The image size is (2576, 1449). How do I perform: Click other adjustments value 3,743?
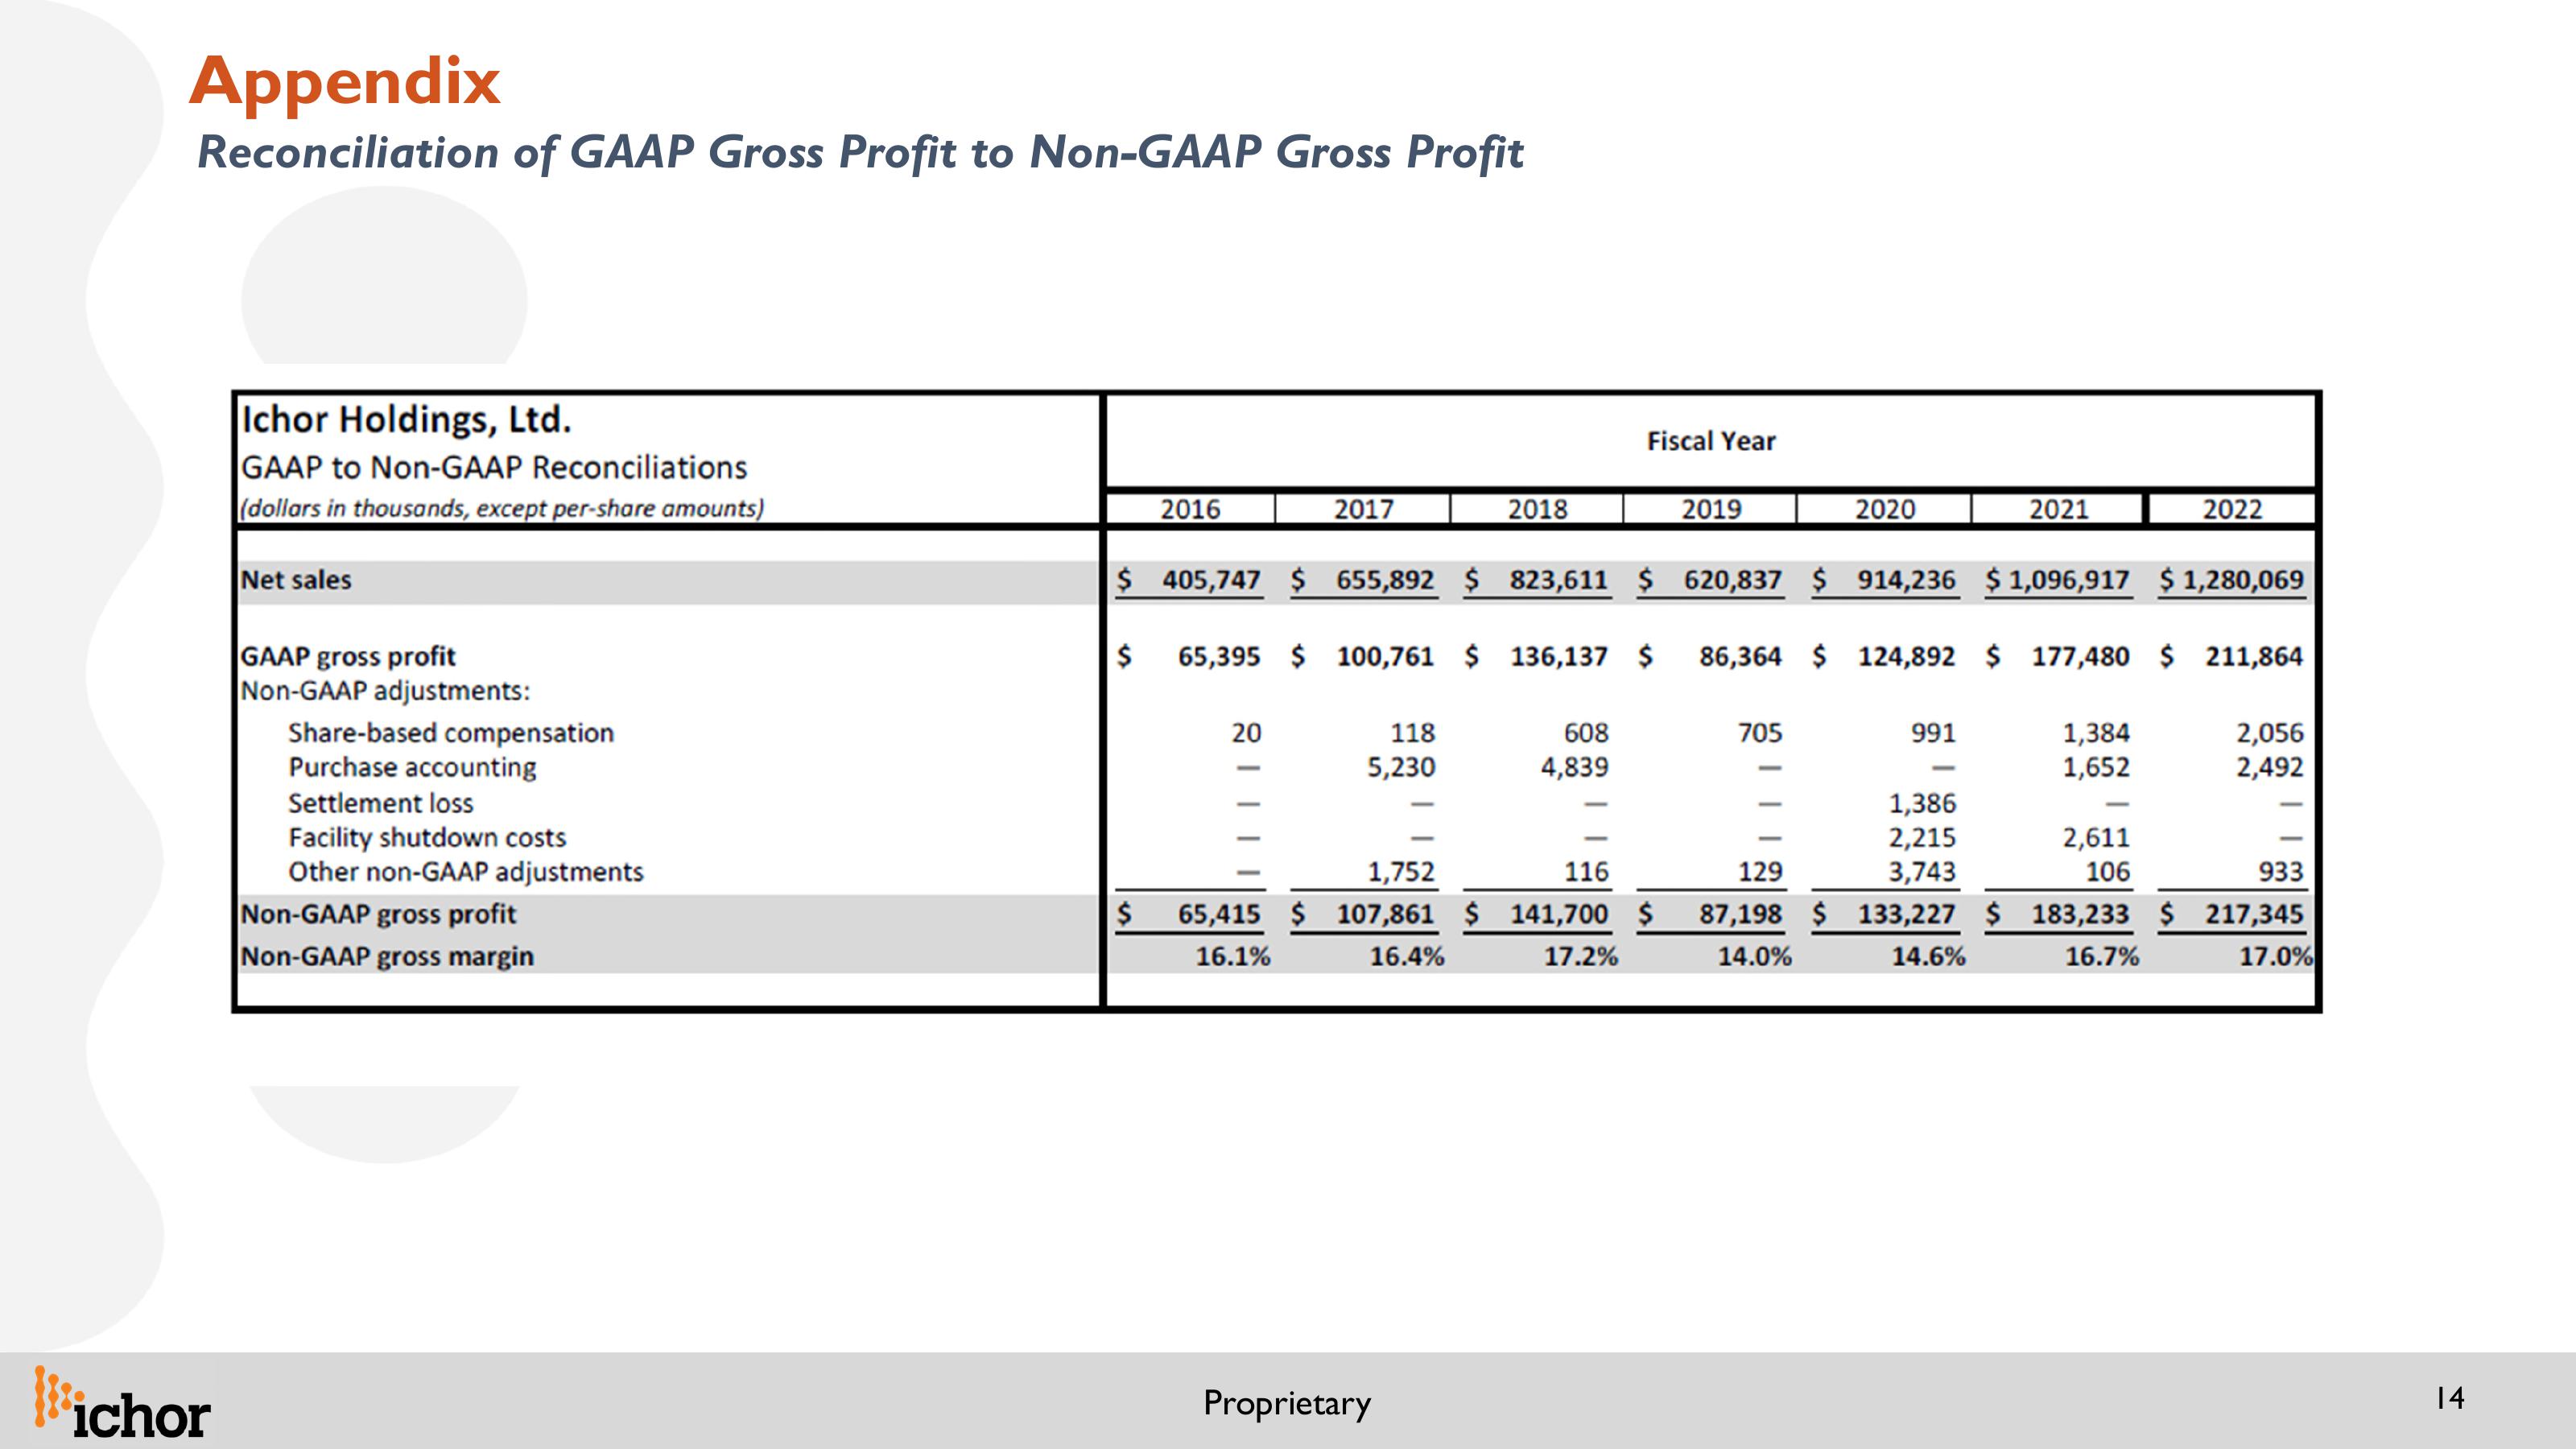coord(1922,872)
